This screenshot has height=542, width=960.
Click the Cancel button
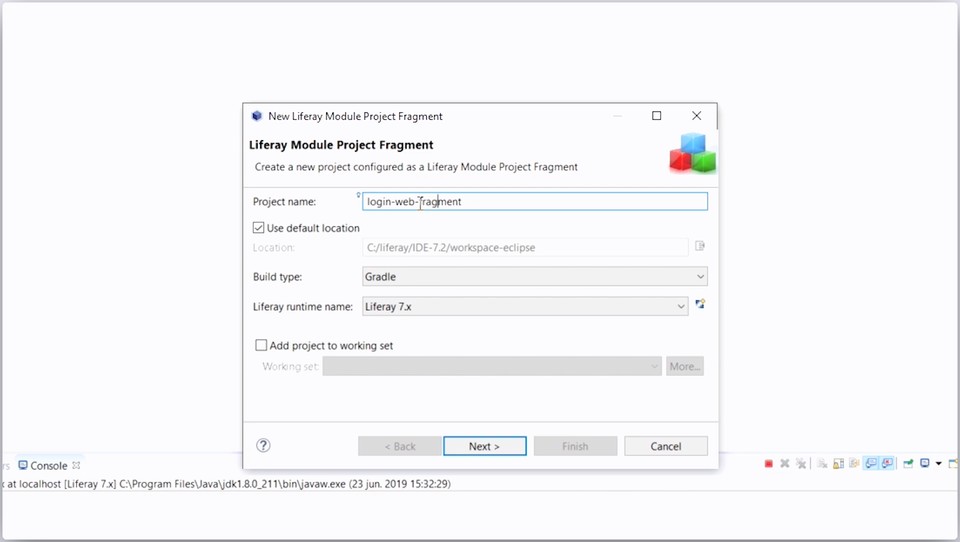pyautogui.click(x=666, y=446)
